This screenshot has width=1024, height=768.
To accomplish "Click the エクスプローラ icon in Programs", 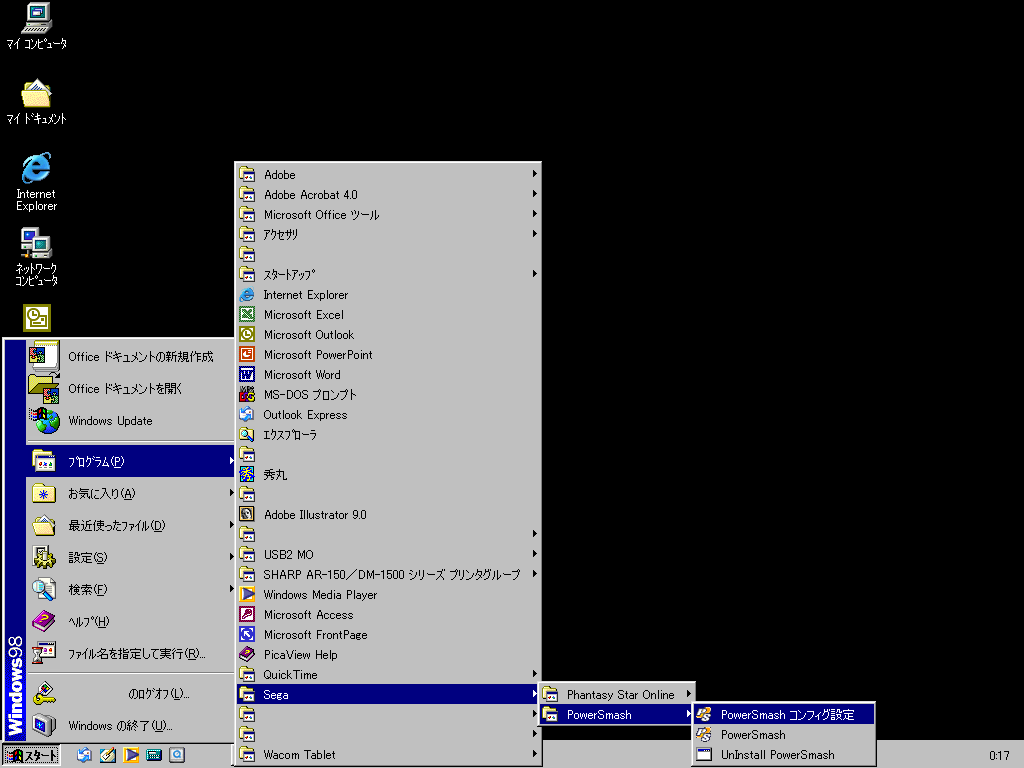I will click(x=247, y=434).
